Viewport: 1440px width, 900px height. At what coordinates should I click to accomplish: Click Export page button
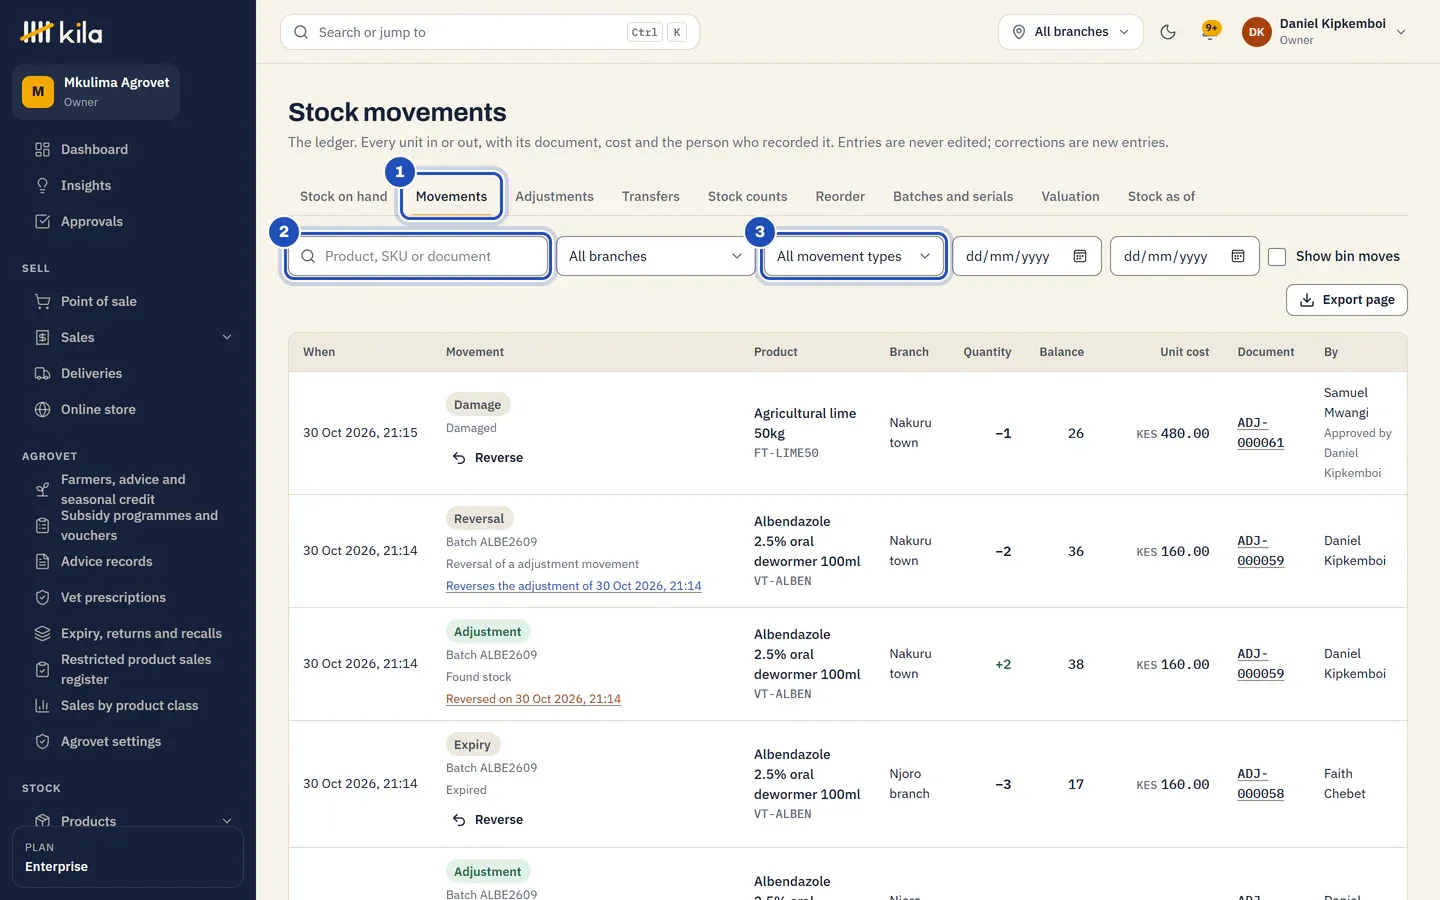coord(1346,300)
